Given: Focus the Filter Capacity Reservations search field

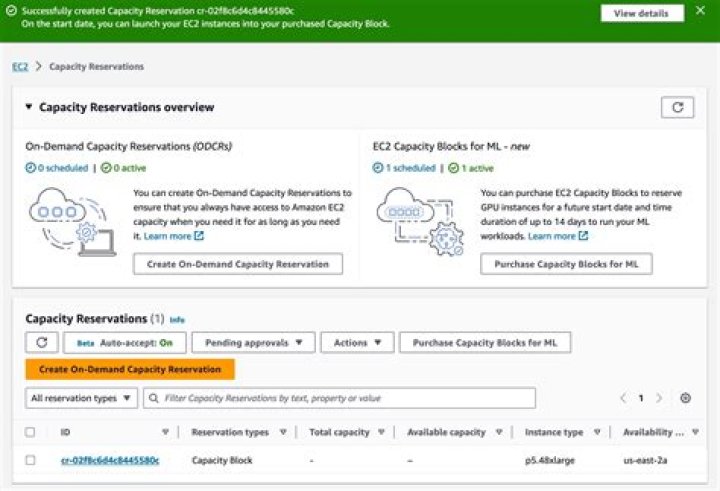Looking at the screenshot, I should (340, 398).
